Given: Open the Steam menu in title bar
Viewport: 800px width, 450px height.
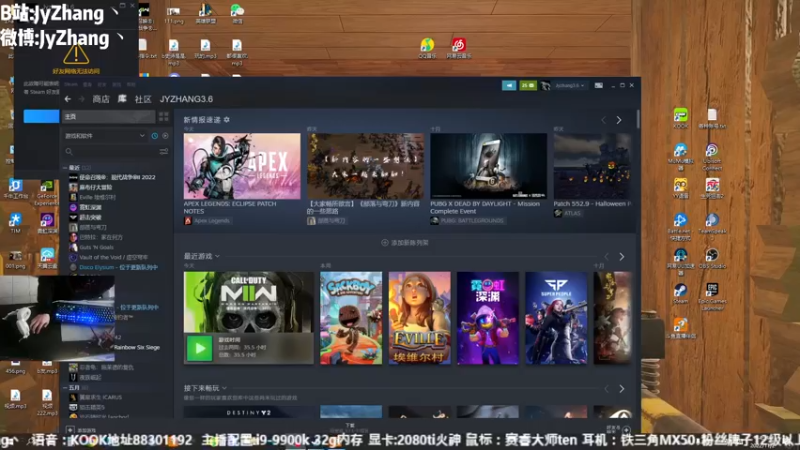Looking at the screenshot, I should tap(70, 84).
